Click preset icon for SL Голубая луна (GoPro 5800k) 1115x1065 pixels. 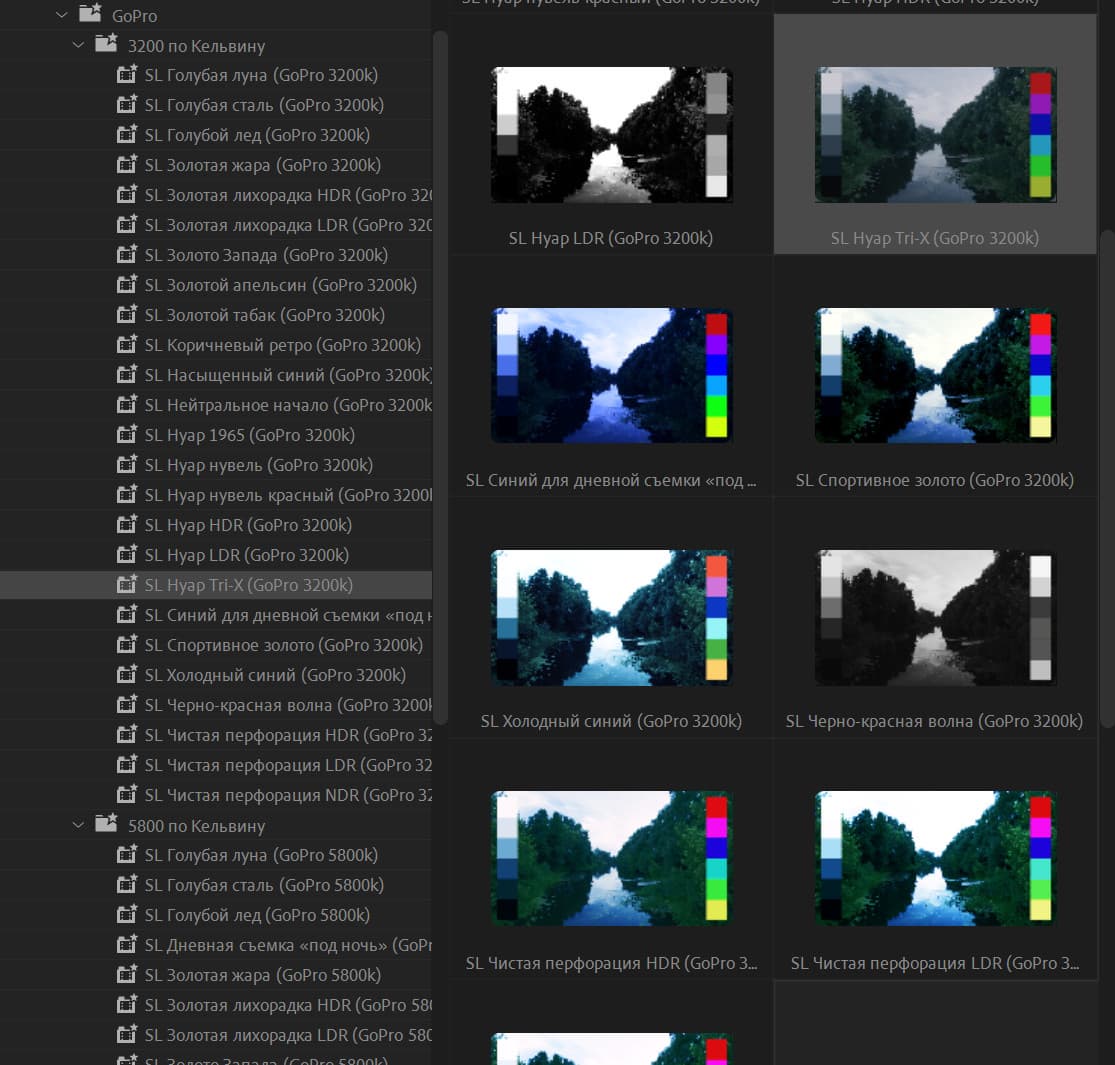coord(127,854)
